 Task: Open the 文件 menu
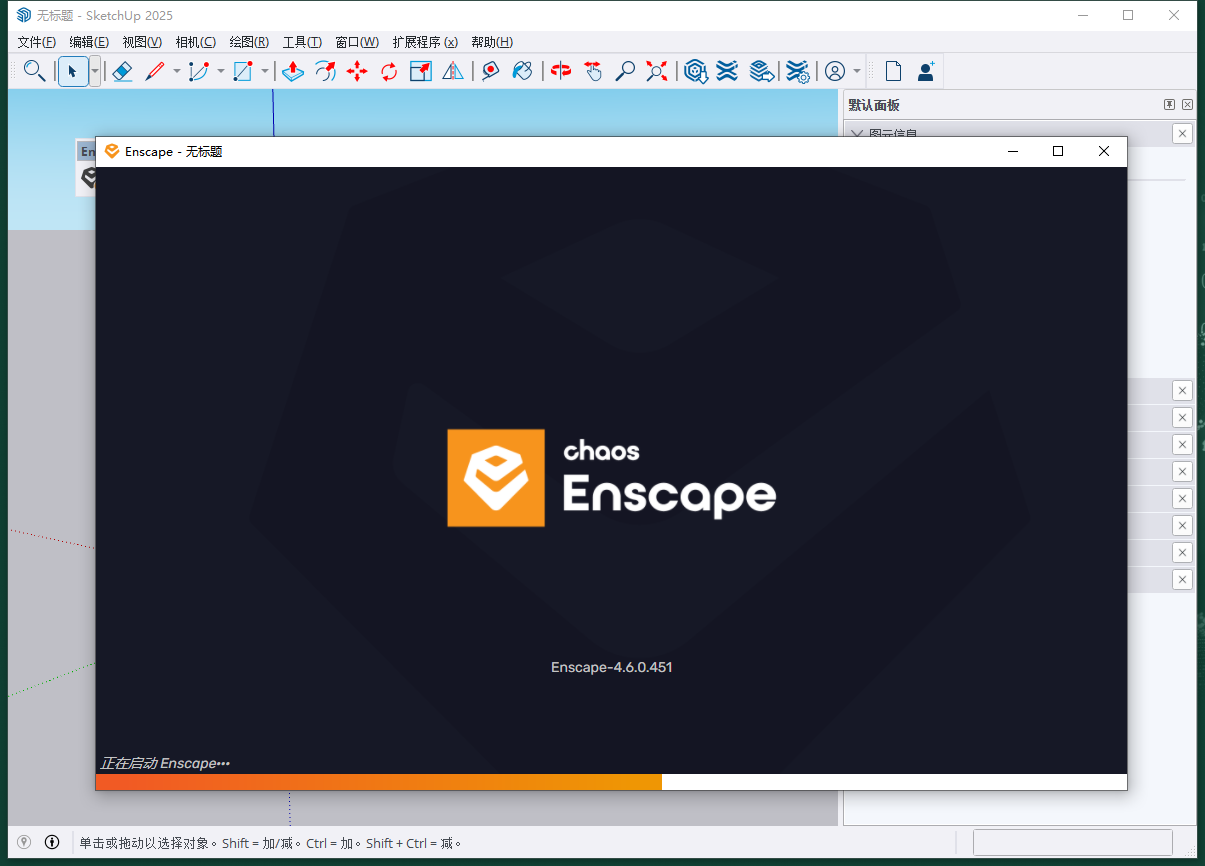click(x=35, y=41)
